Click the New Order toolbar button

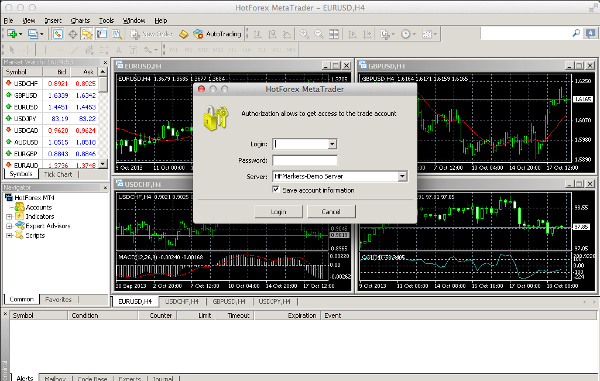152,34
